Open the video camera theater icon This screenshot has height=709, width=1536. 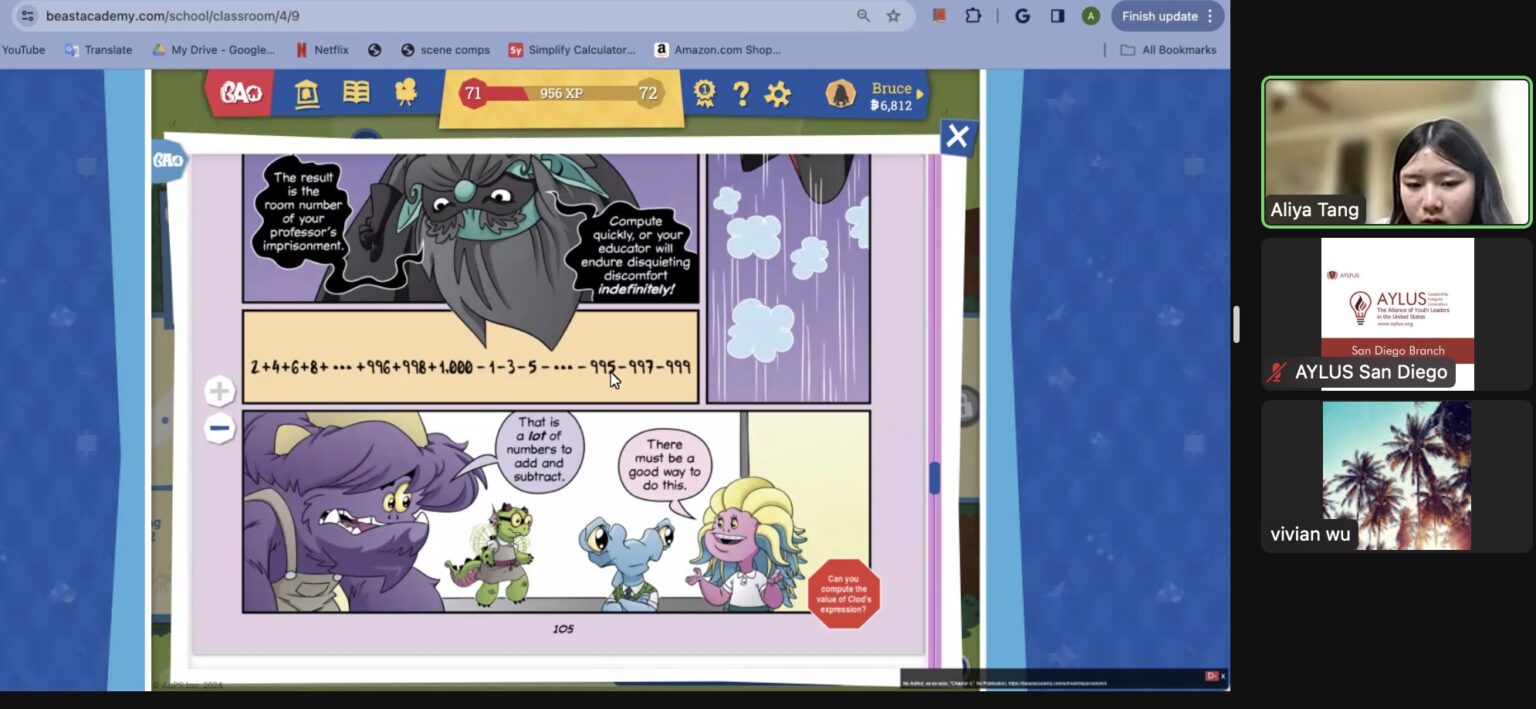point(405,93)
